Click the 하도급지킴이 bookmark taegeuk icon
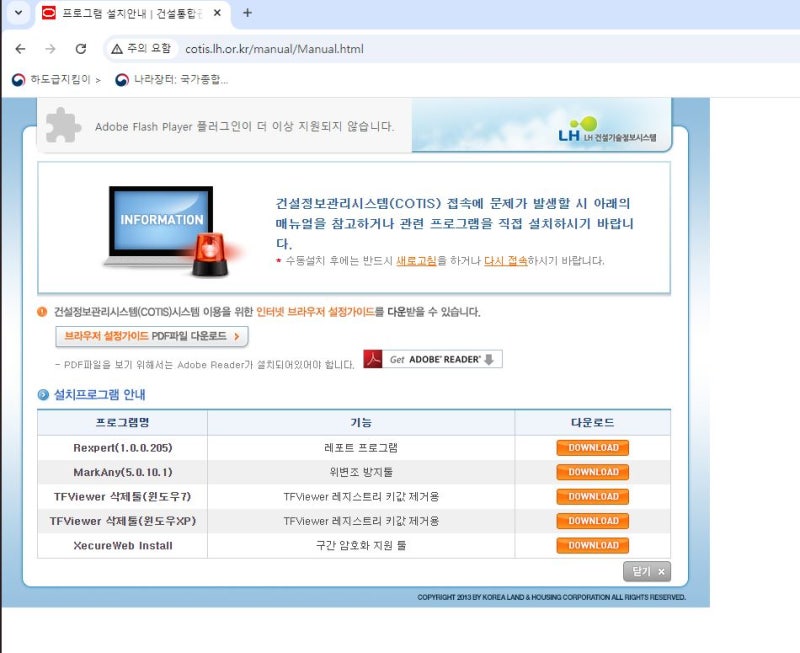Image resolution: width=800 pixels, height=653 pixels. click(x=17, y=80)
